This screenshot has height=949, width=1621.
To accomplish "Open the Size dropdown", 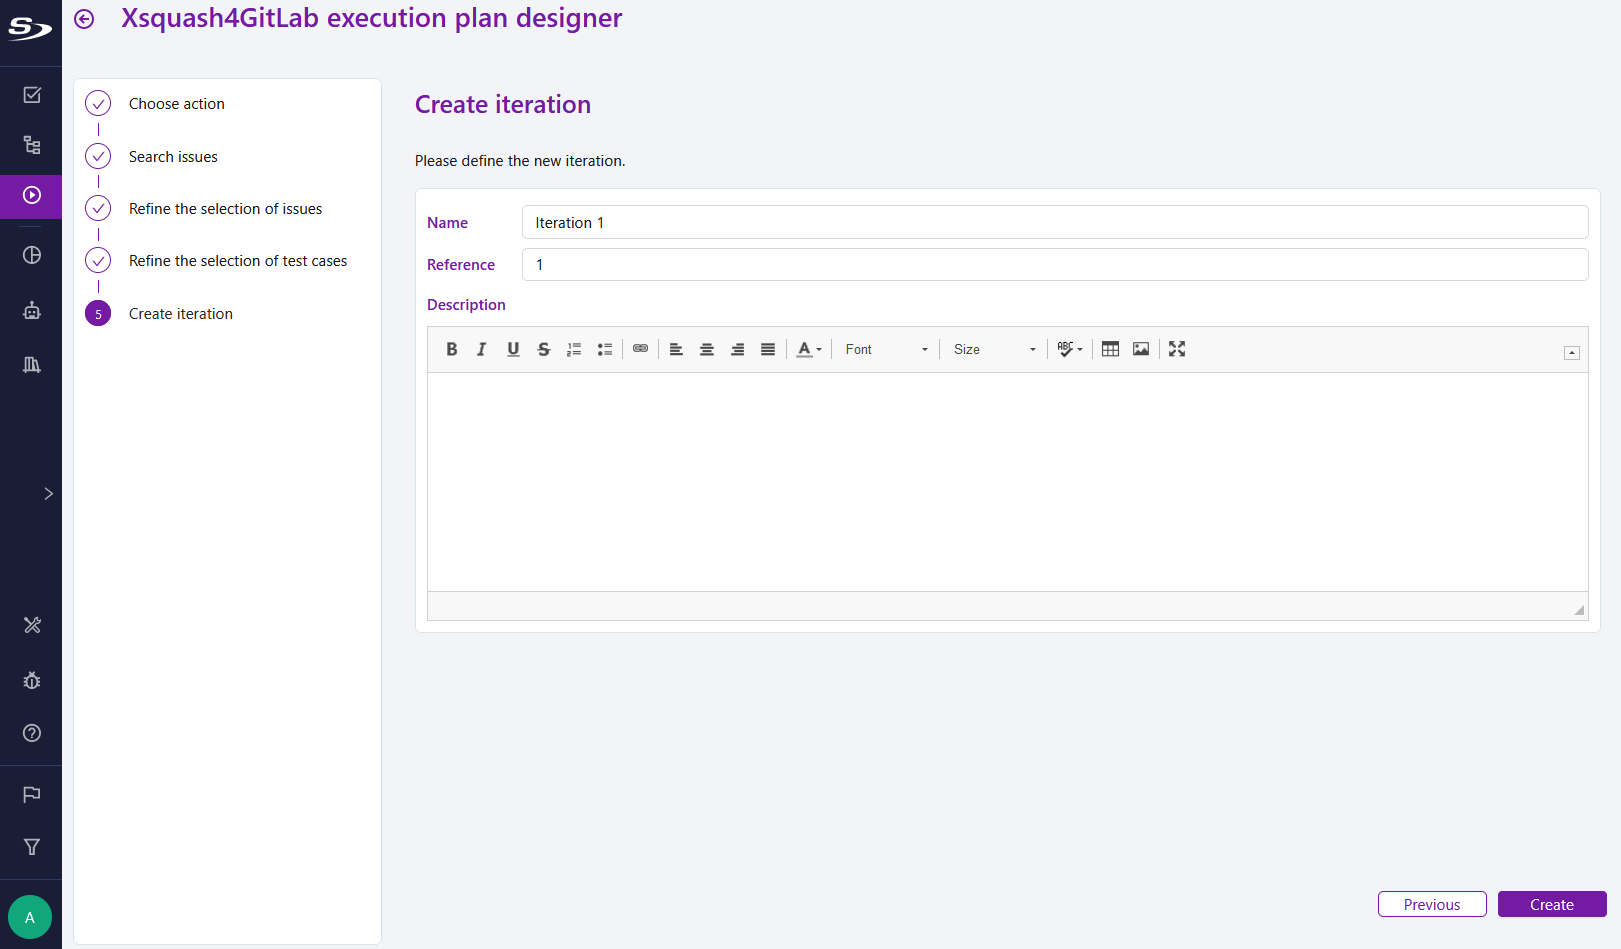I will (994, 349).
